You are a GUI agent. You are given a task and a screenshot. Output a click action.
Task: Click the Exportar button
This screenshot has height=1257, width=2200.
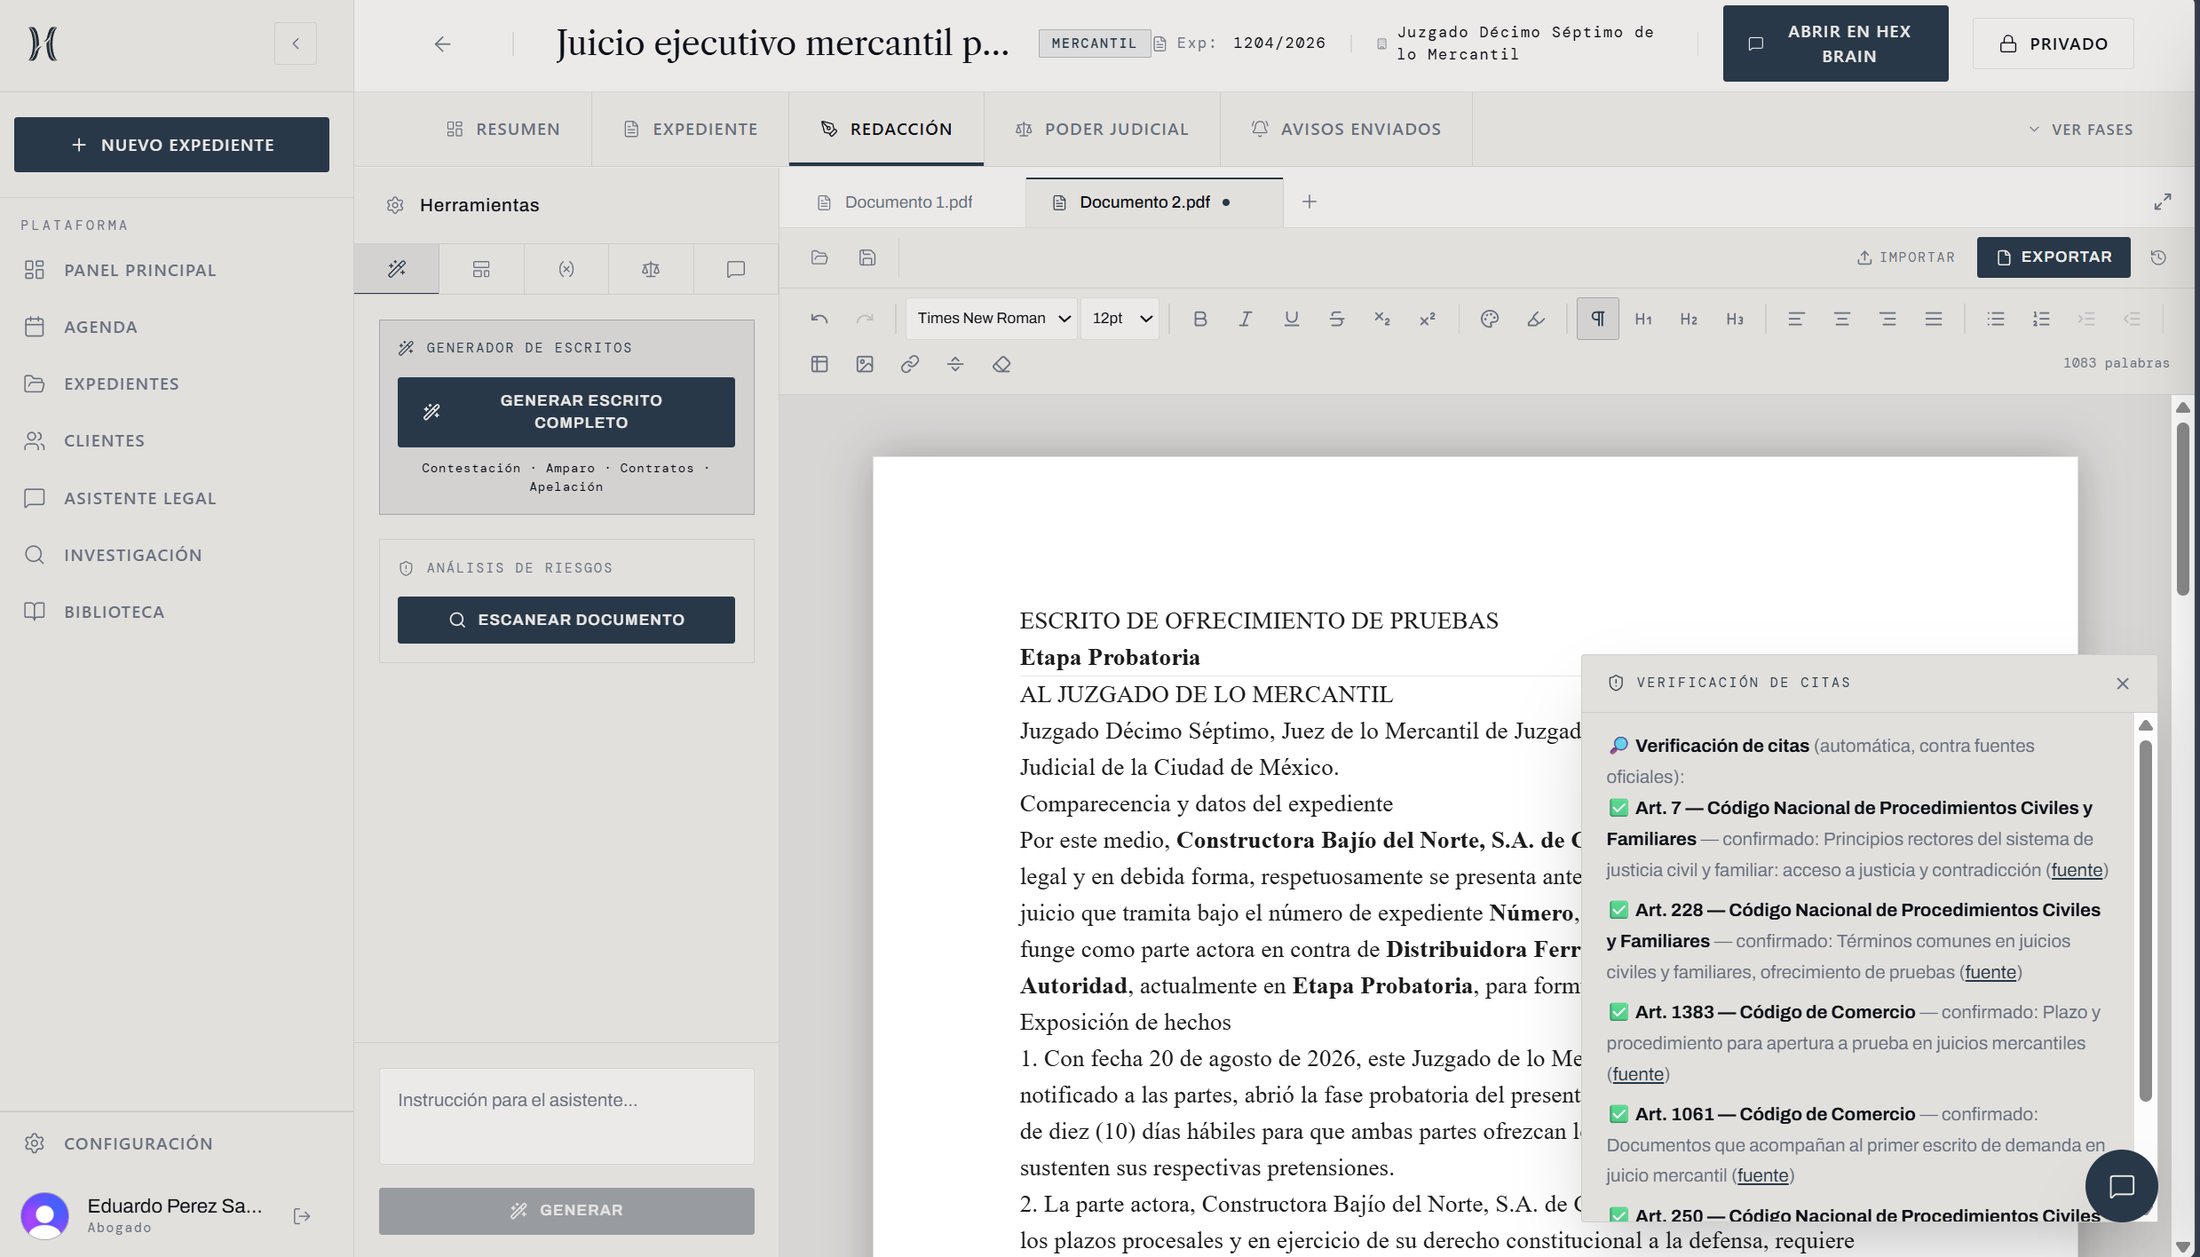coord(2053,257)
